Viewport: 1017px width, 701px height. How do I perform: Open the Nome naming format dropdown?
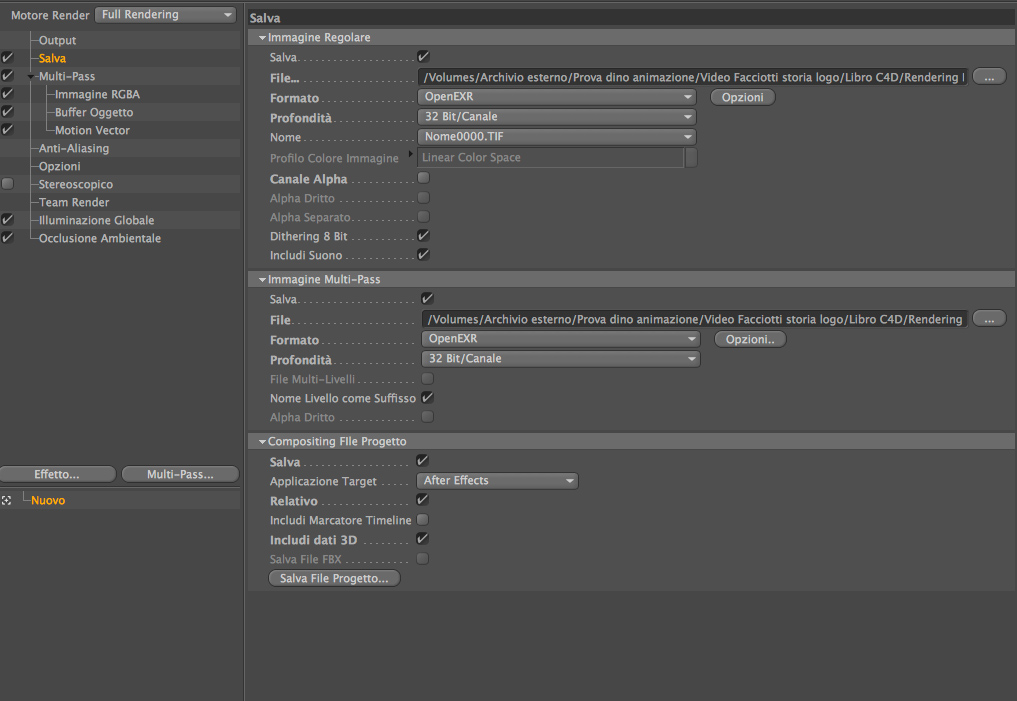coord(556,137)
